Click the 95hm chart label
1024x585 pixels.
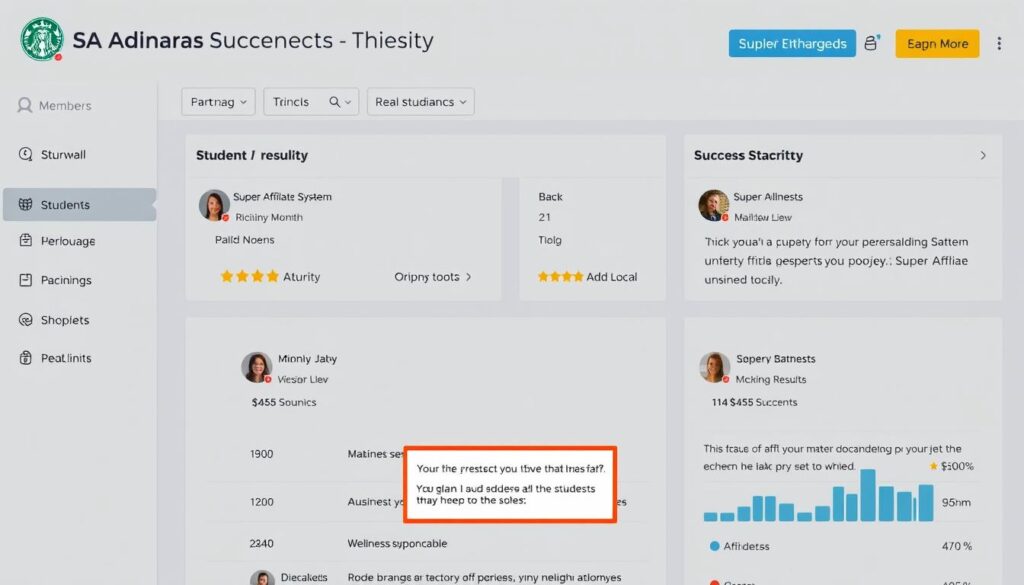pyautogui.click(x=956, y=503)
